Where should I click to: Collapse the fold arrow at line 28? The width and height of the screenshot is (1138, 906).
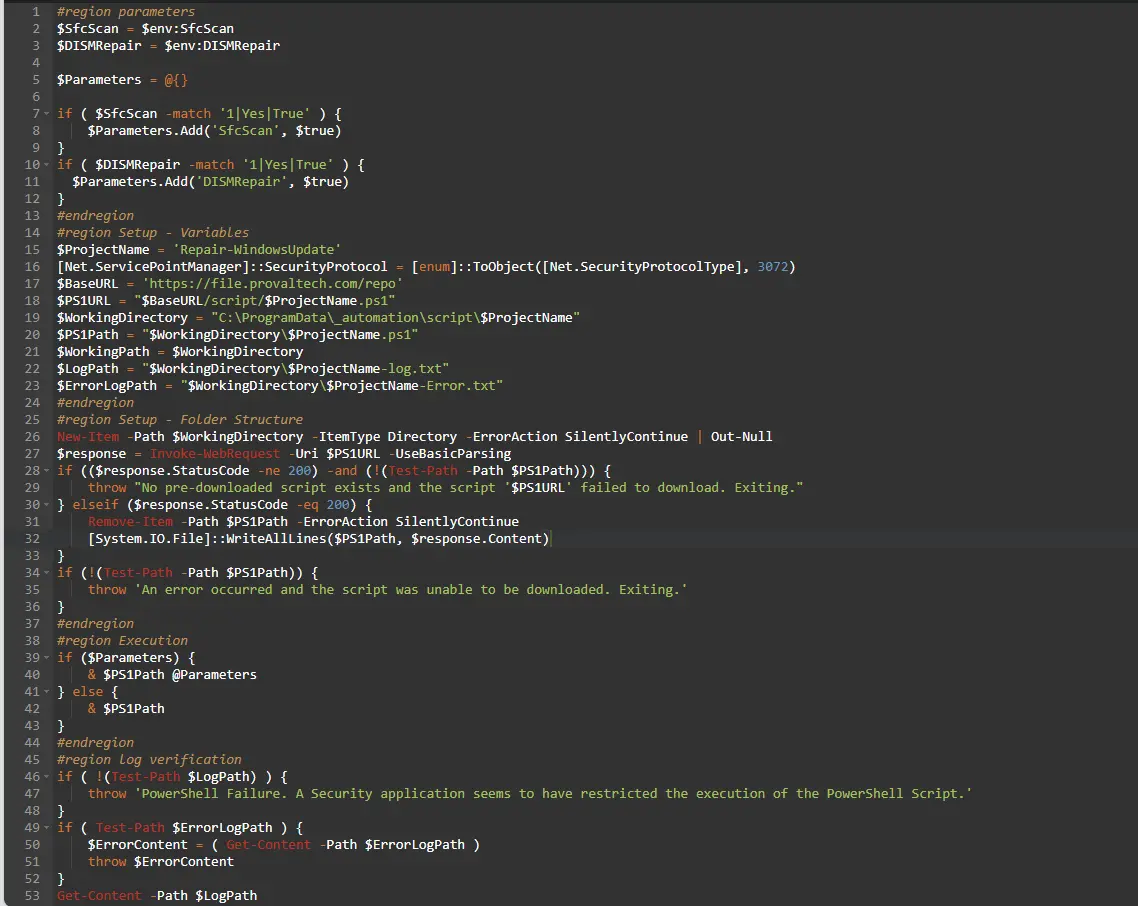tap(46, 471)
